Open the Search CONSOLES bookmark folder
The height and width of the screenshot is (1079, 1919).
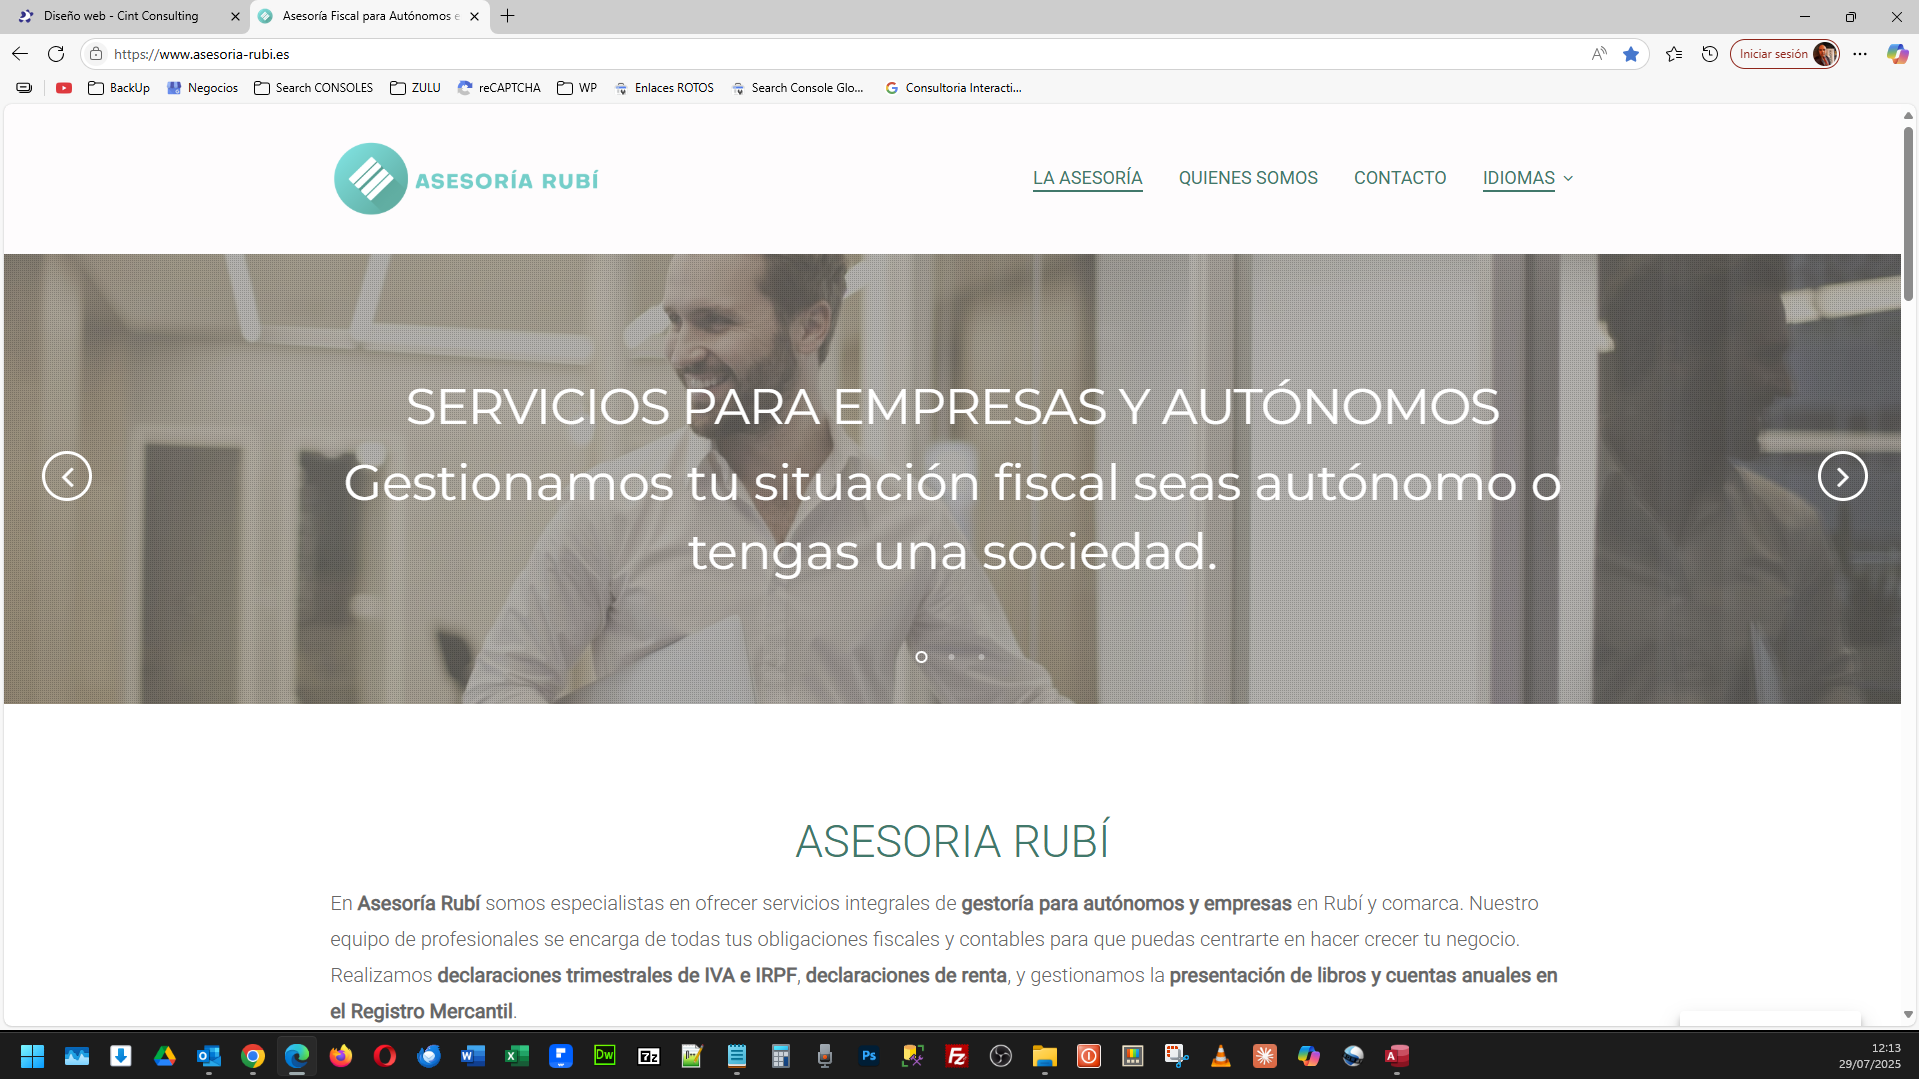coord(314,88)
